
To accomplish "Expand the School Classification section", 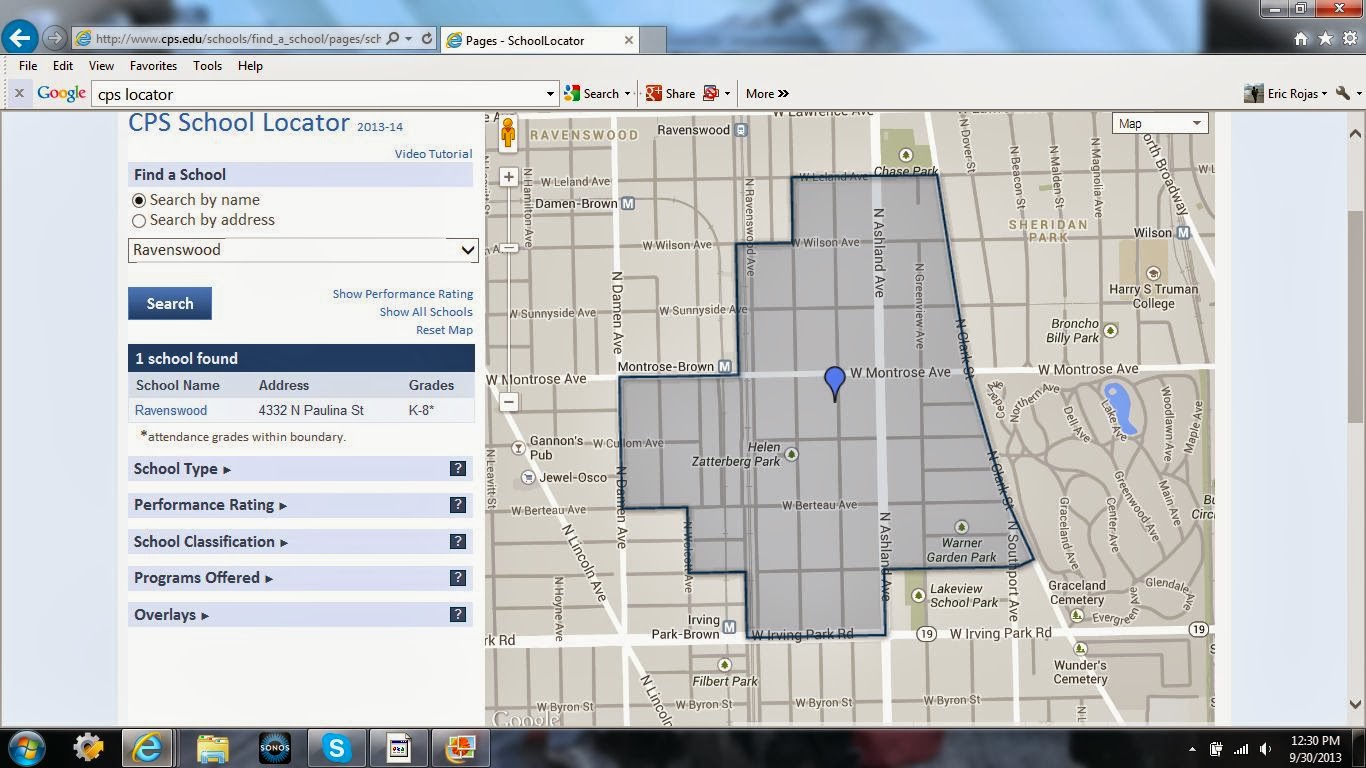I will point(211,542).
